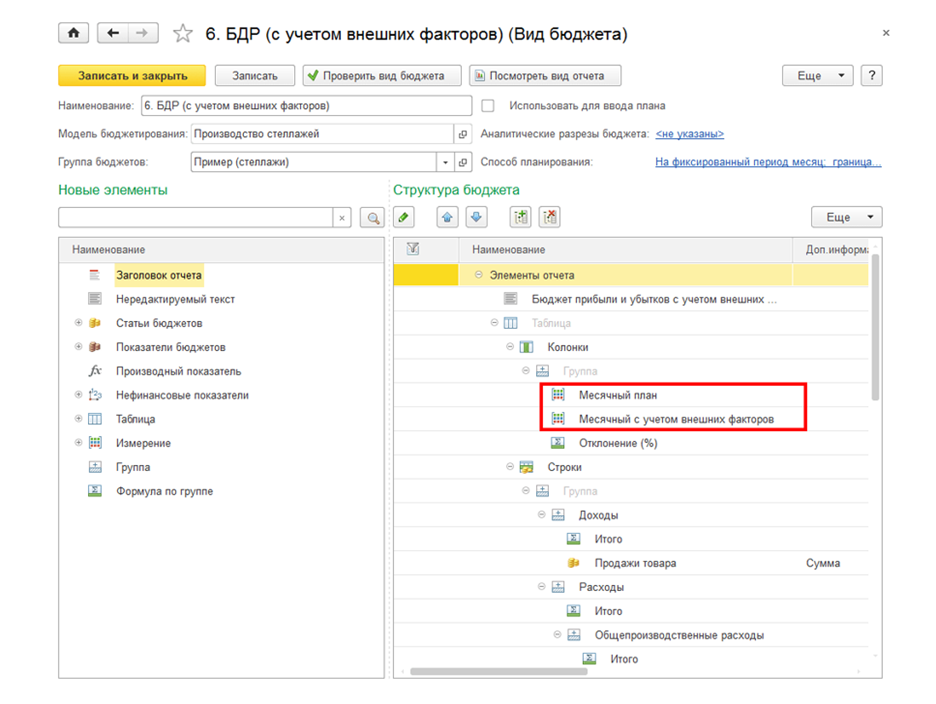Move the selected structure element down
The image size is (936, 704).
pyautogui.click(x=476, y=217)
